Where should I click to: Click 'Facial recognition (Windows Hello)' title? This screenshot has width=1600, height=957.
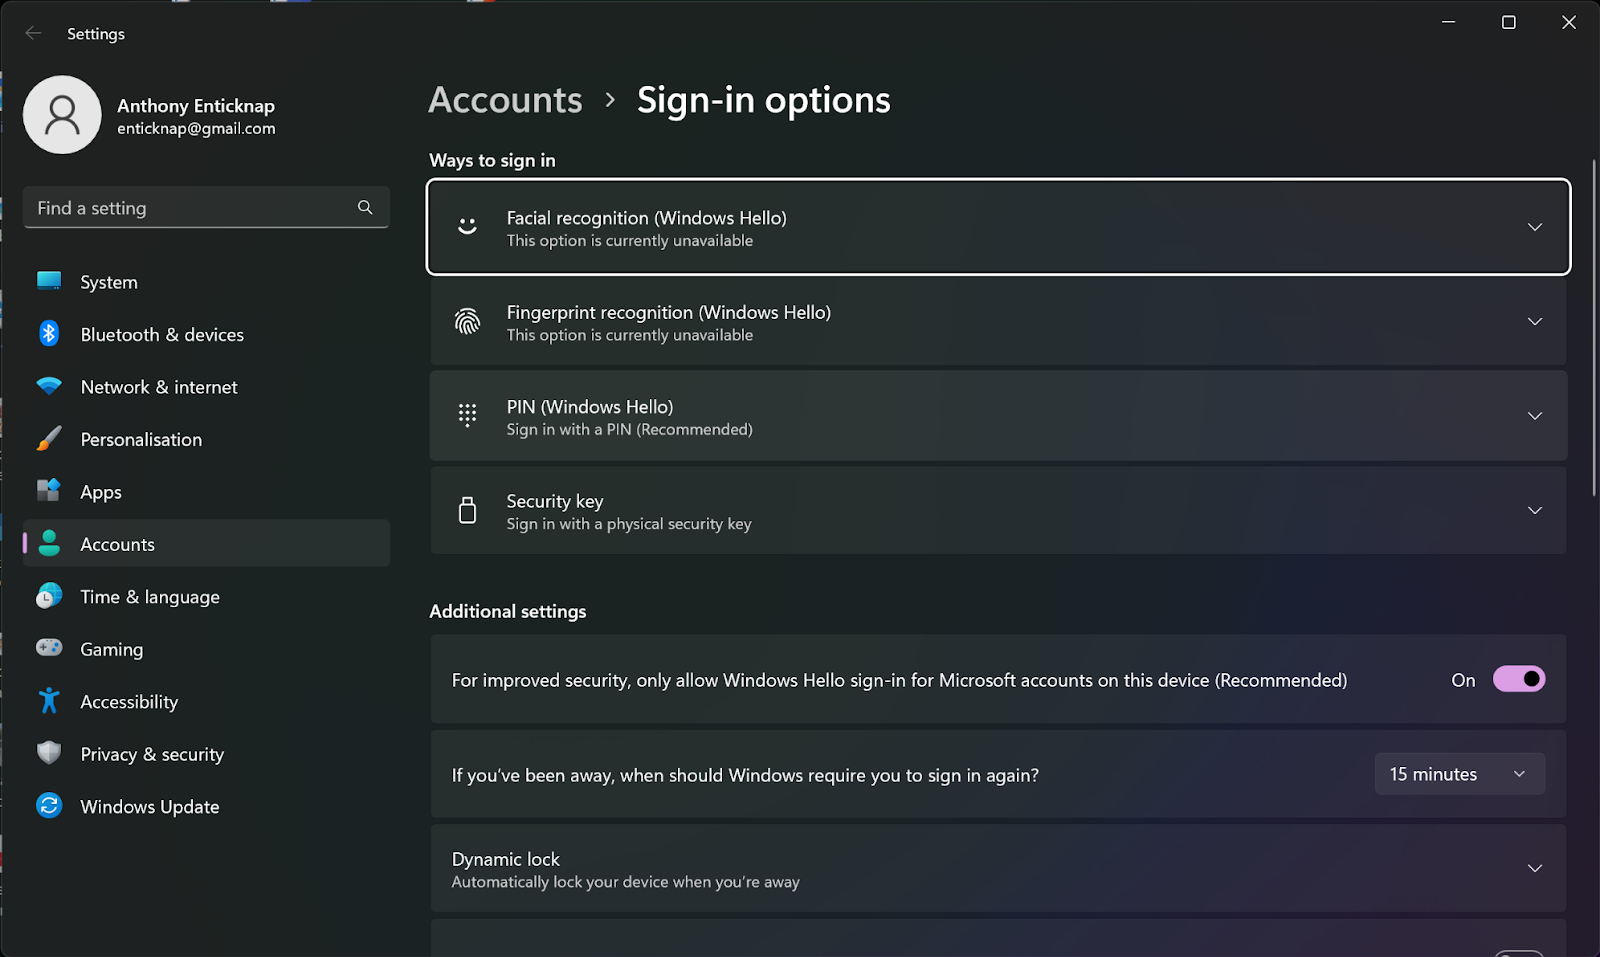coord(646,218)
